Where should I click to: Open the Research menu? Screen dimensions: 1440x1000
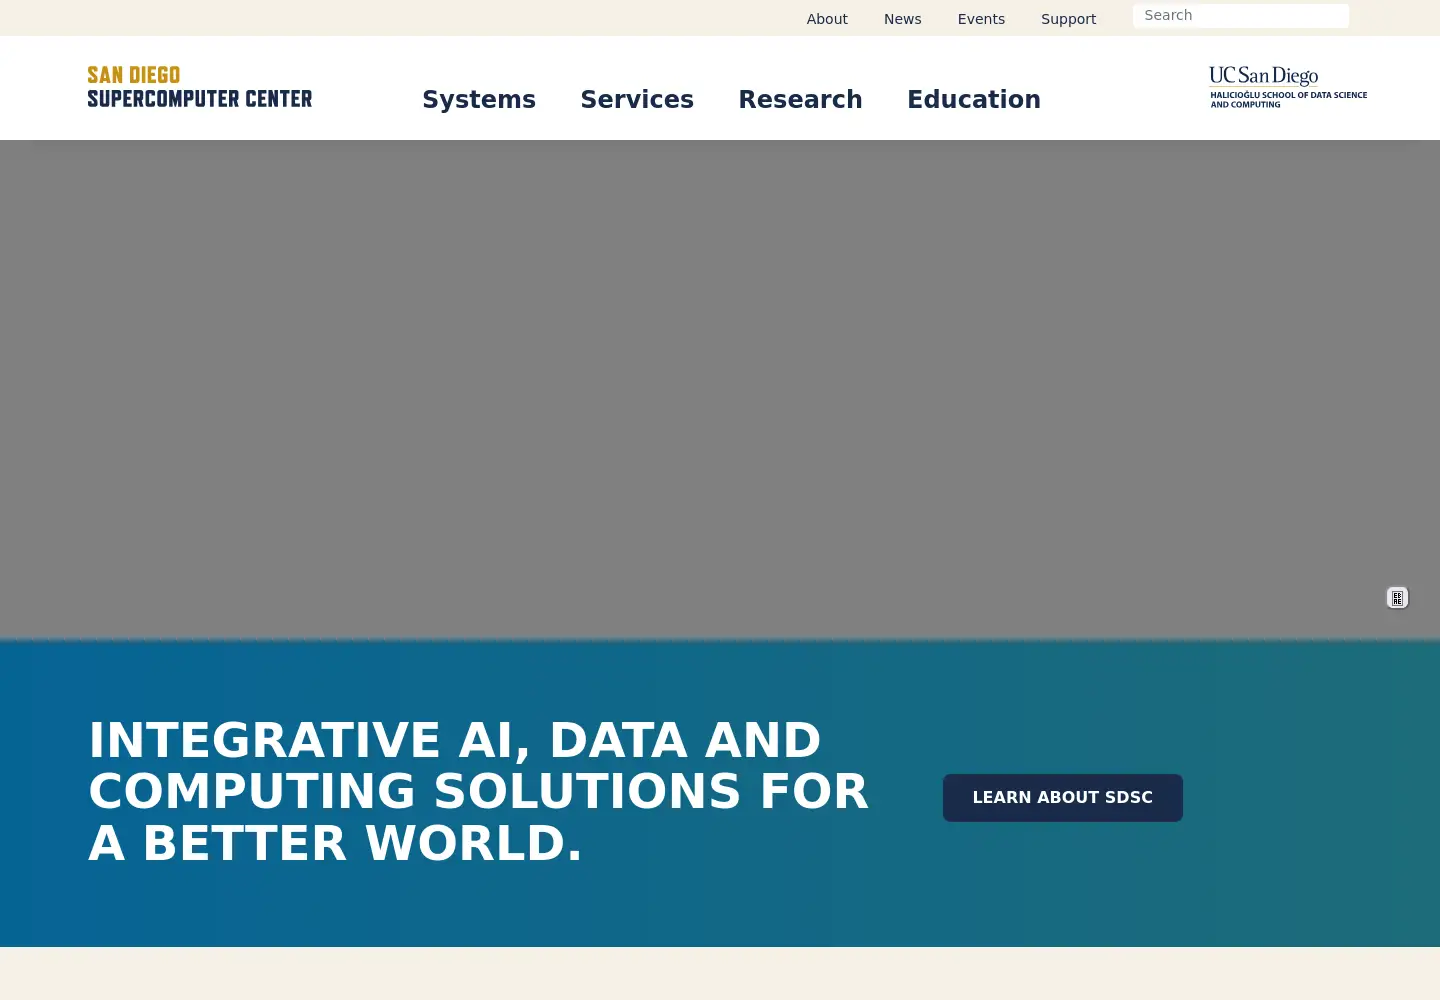pos(800,99)
